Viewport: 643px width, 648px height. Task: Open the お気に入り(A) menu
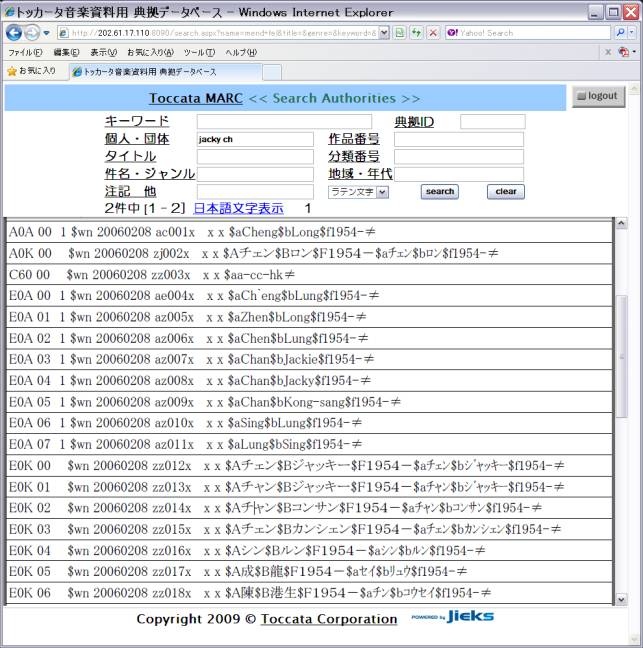[x=150, y=52]
